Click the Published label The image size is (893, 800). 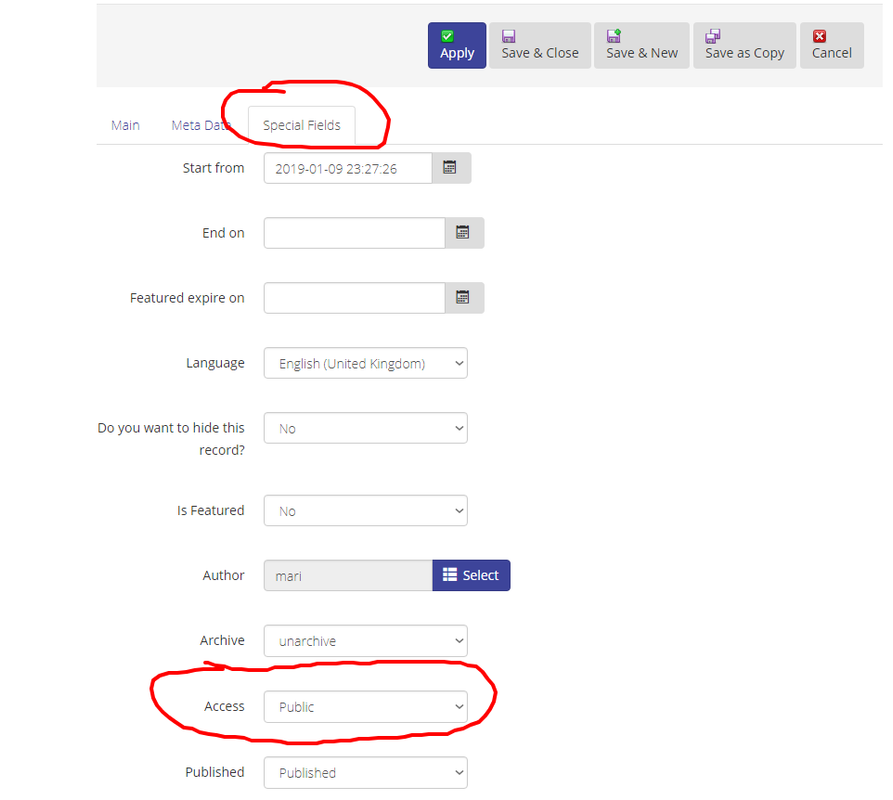point(215,772)
